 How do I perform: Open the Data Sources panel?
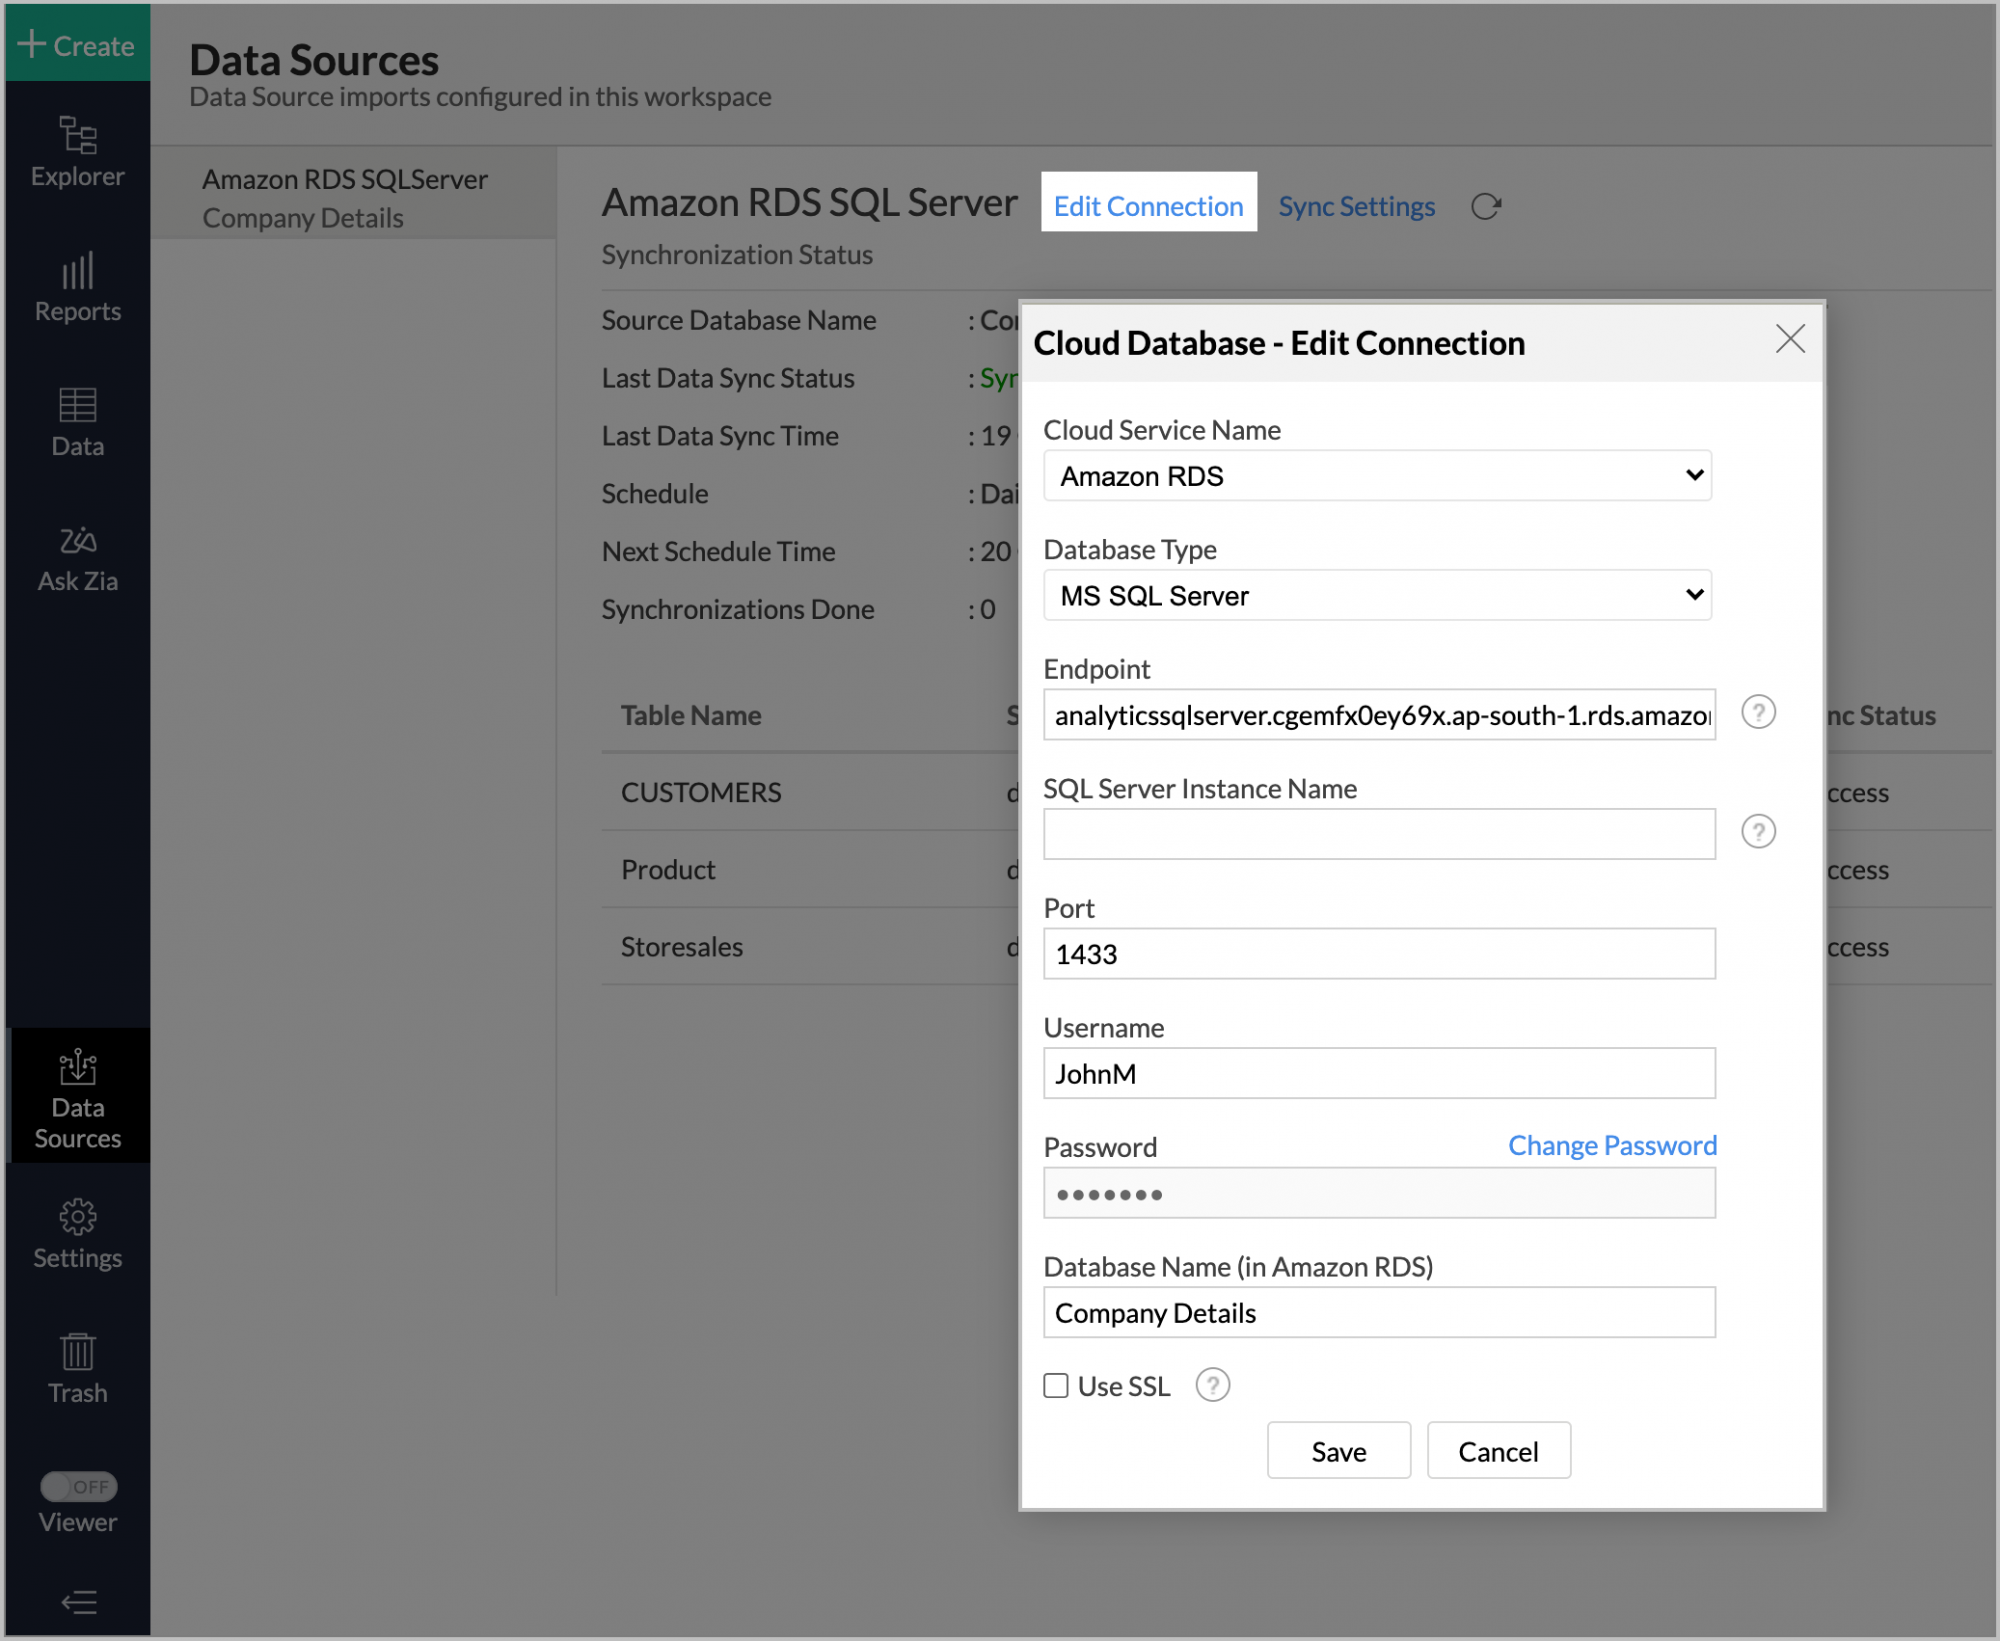(x=77, y=1097)
